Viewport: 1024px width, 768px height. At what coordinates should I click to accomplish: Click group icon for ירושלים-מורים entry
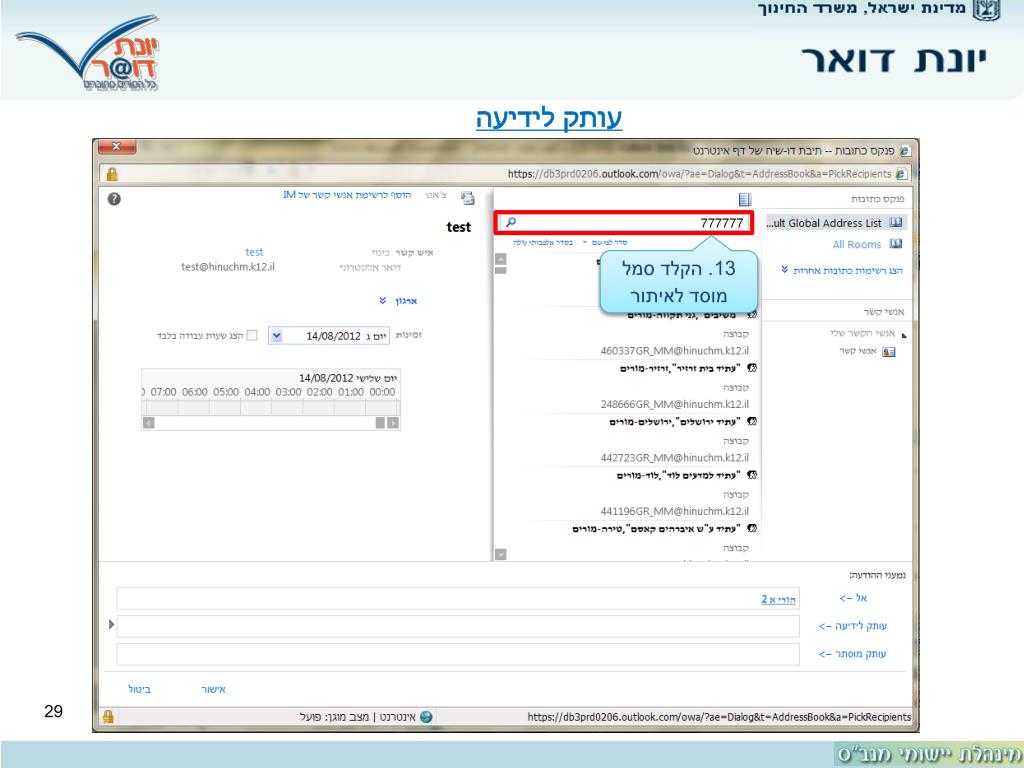(x=752, y=422)
